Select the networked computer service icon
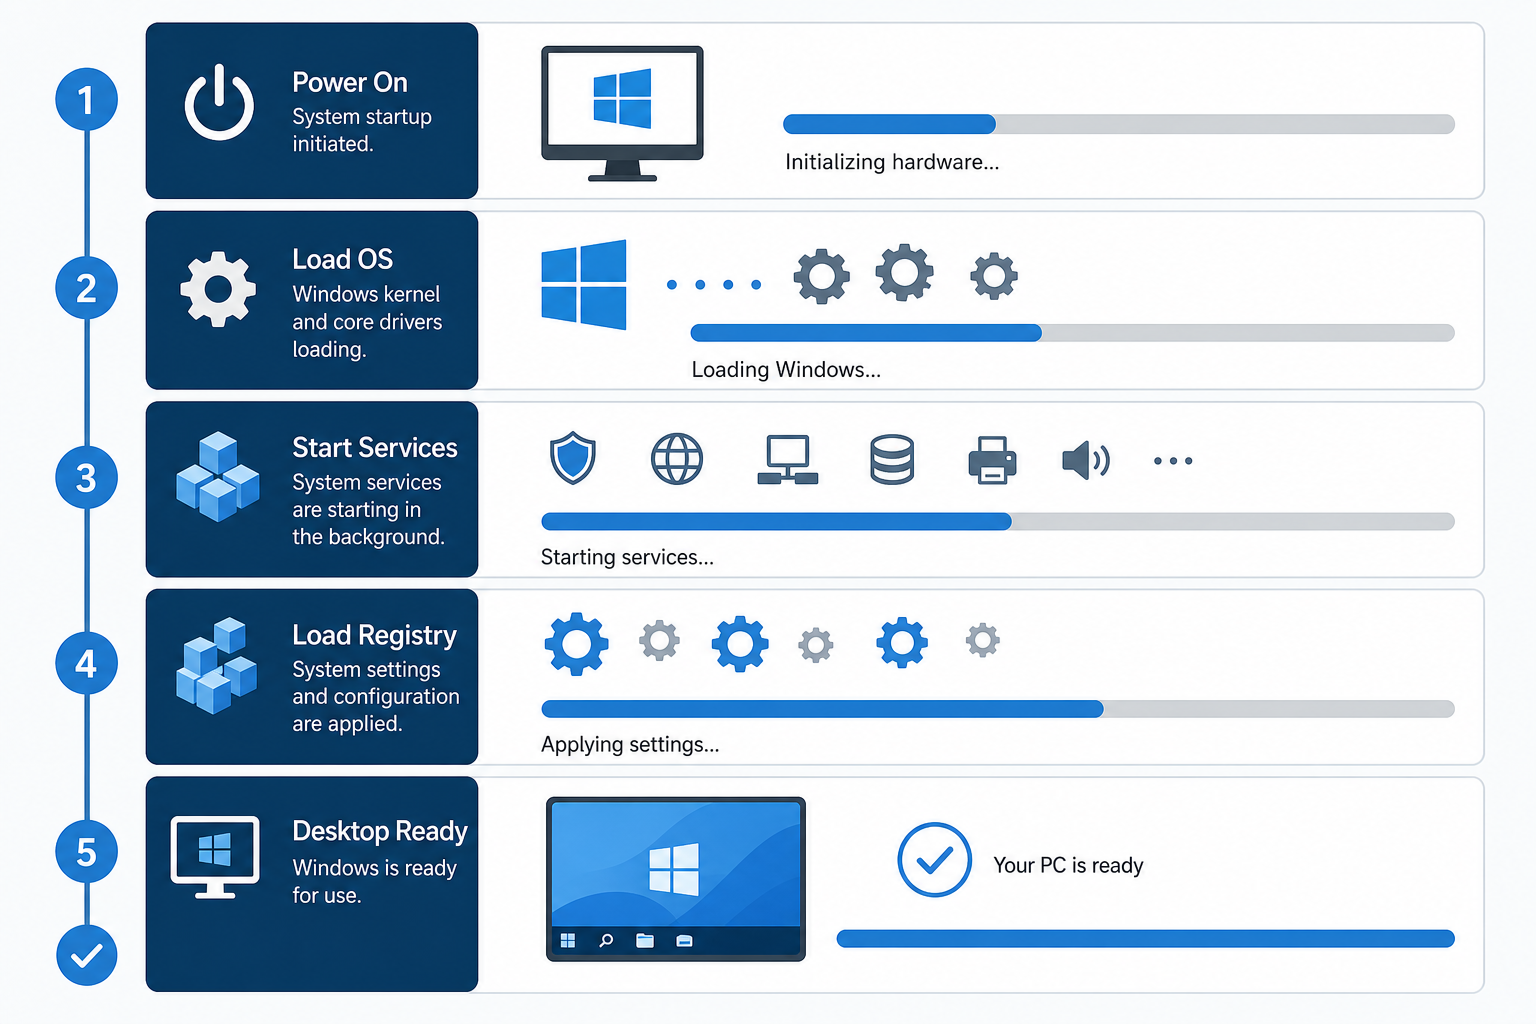The height and width of the screenshot is (1024, 1536). point(788,460)
